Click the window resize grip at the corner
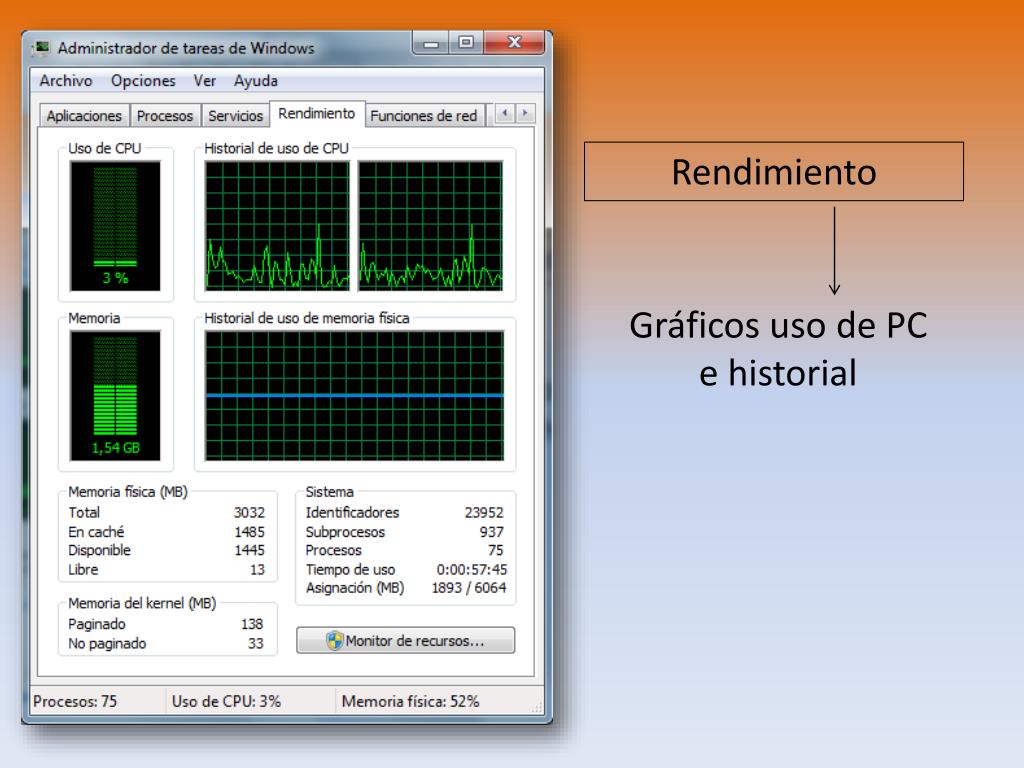Viewport: 1024px width, 768px height. (x=537, y=707)
